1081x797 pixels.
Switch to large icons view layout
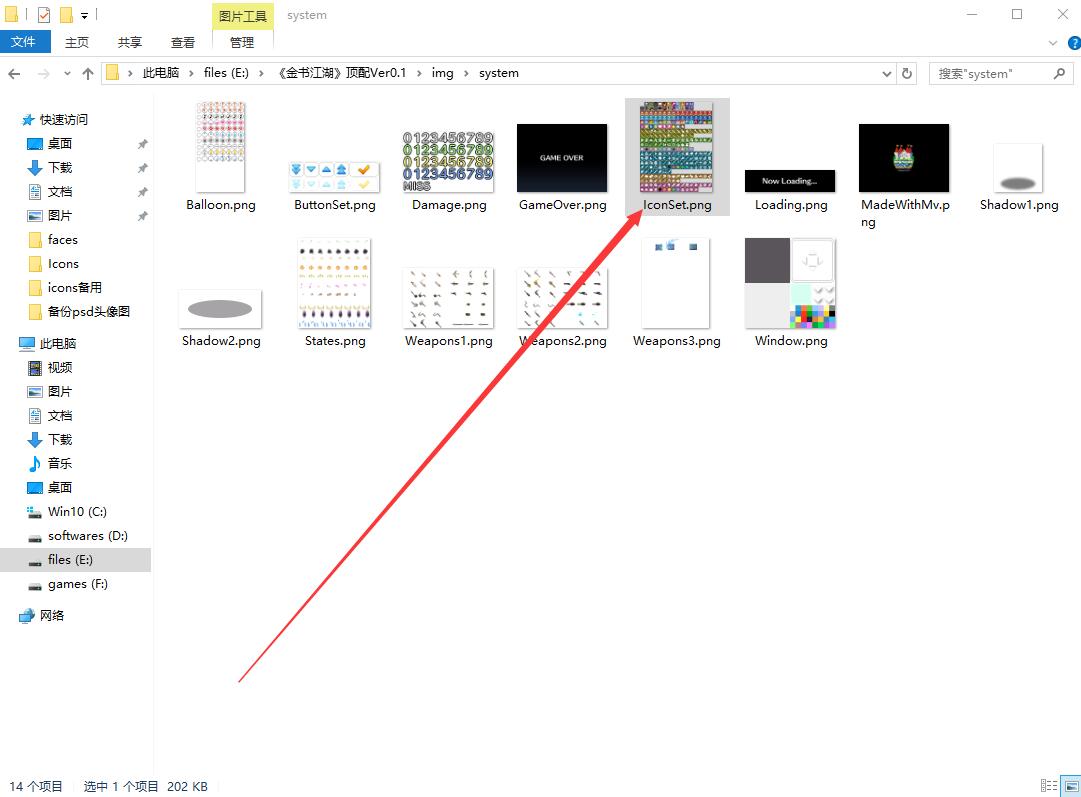1071,786
